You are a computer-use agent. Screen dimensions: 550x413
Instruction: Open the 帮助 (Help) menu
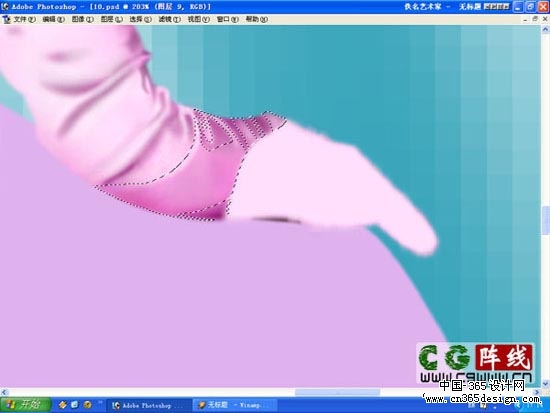click(x=257, y=19)
